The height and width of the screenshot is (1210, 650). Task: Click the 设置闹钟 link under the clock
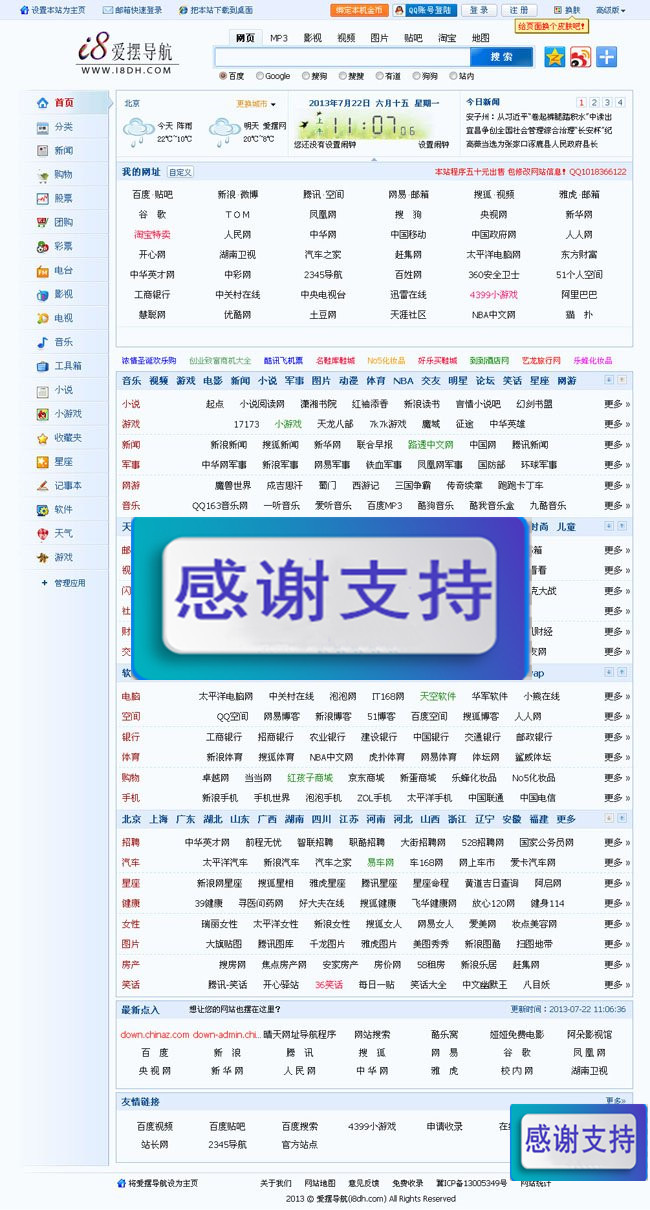point(433,144)
